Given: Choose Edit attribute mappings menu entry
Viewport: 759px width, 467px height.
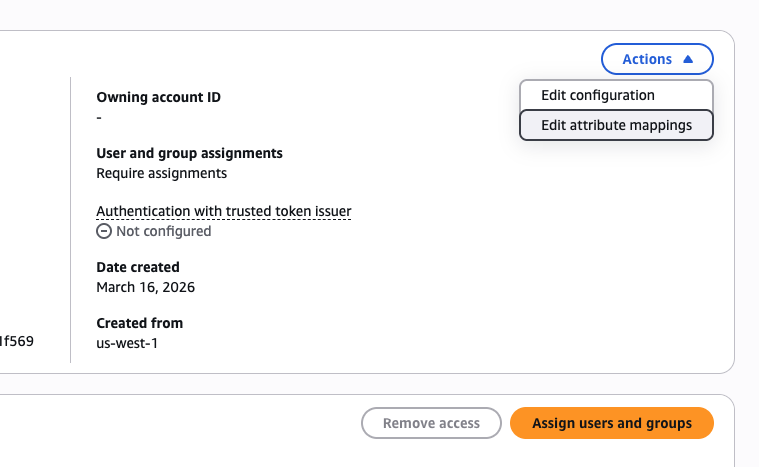Looking at the screenshot, I should coord(616,125).
